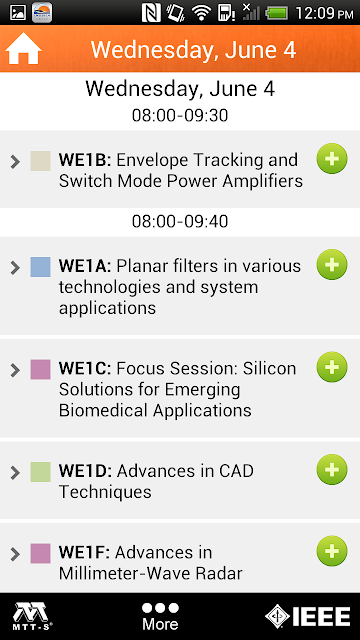Screen dimensions: 360x640
Task: Tap the Home icon in orange header
Action: (23, 49)
